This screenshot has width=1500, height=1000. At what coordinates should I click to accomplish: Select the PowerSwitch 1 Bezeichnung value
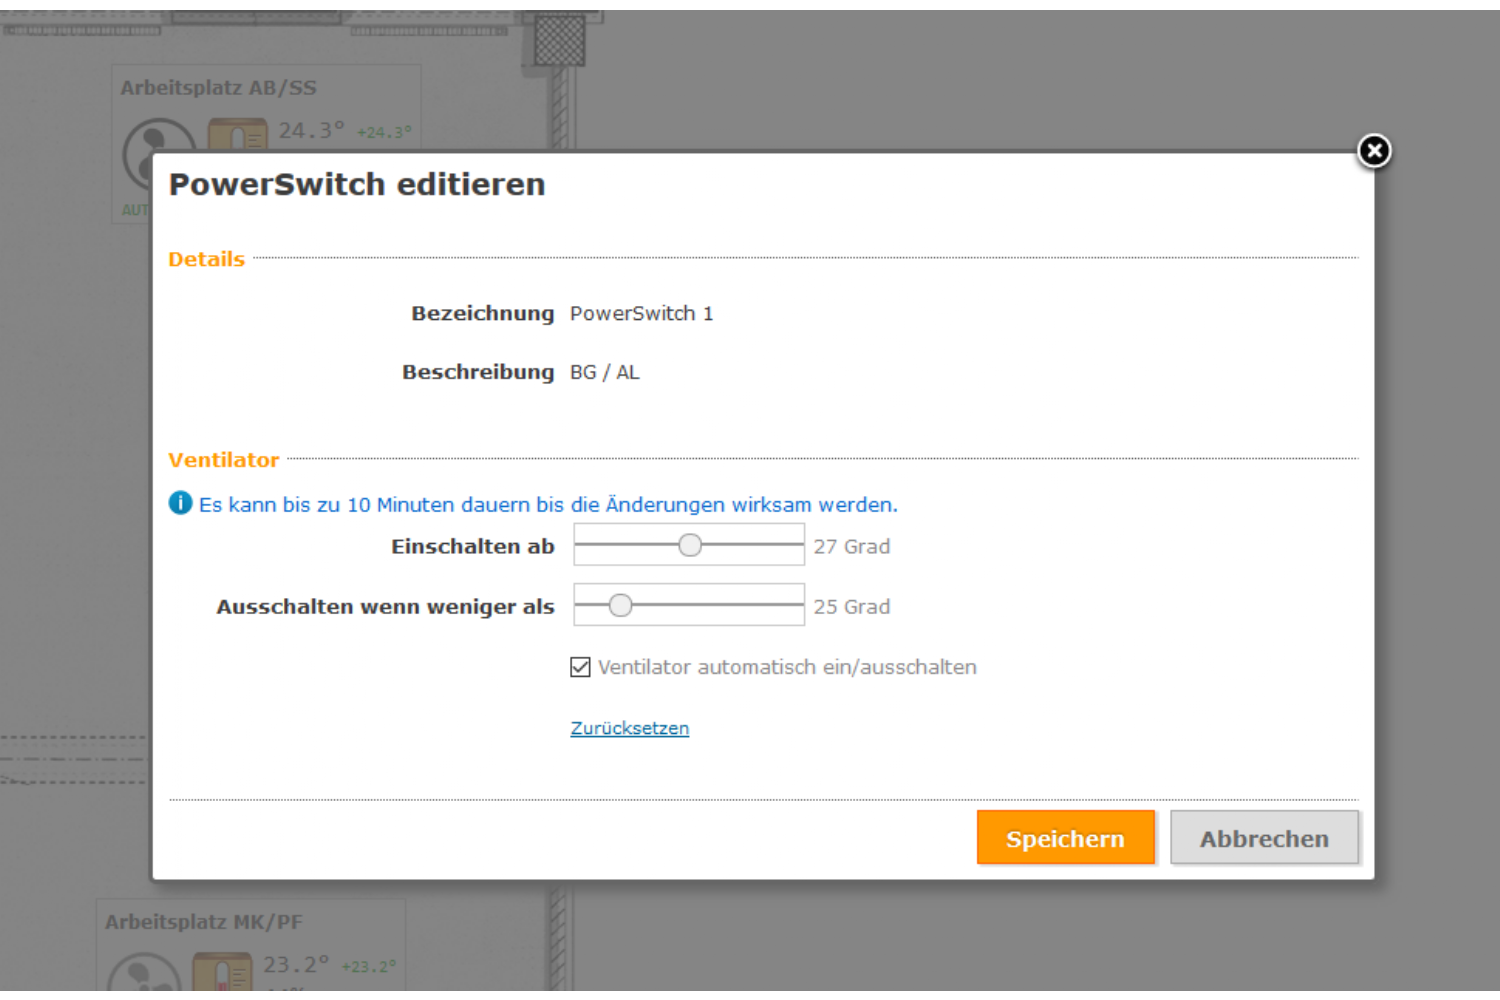tap(641, 314)
